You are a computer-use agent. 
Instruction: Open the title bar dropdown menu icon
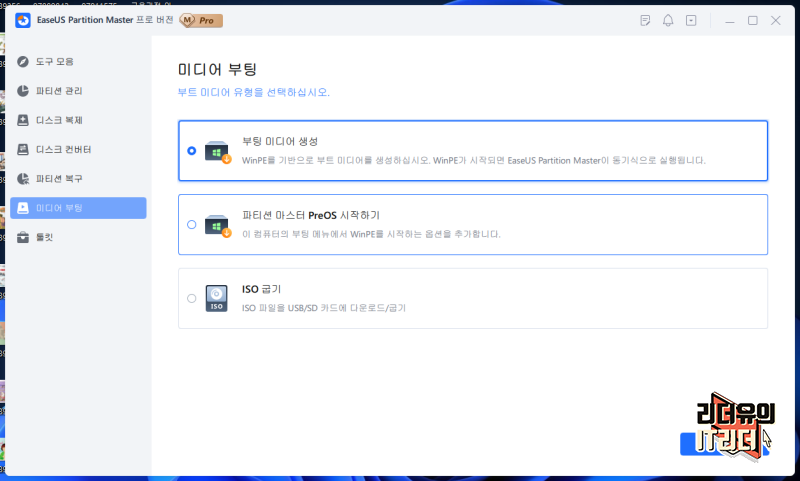(x=691, y=20)
